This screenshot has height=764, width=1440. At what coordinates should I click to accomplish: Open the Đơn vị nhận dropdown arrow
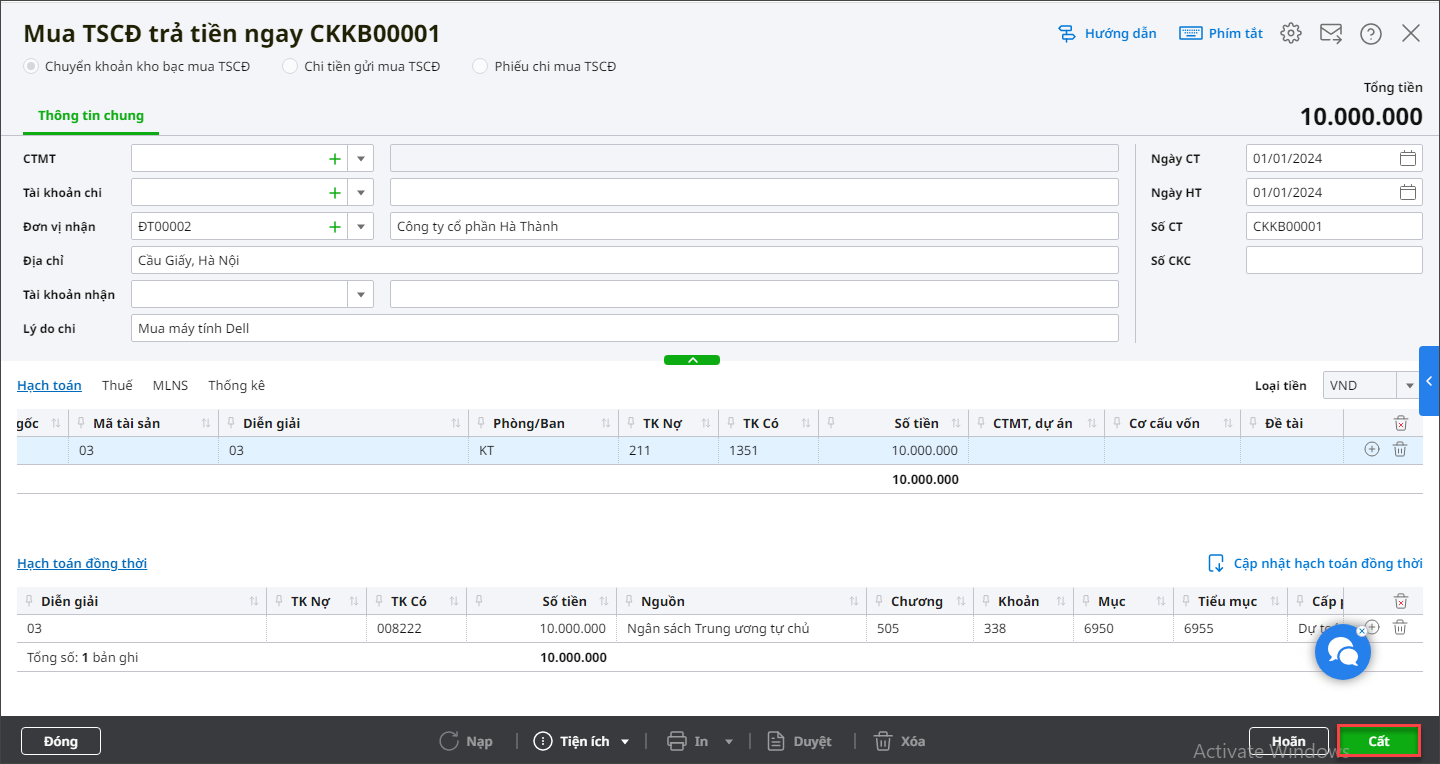(x=360, y=226)
